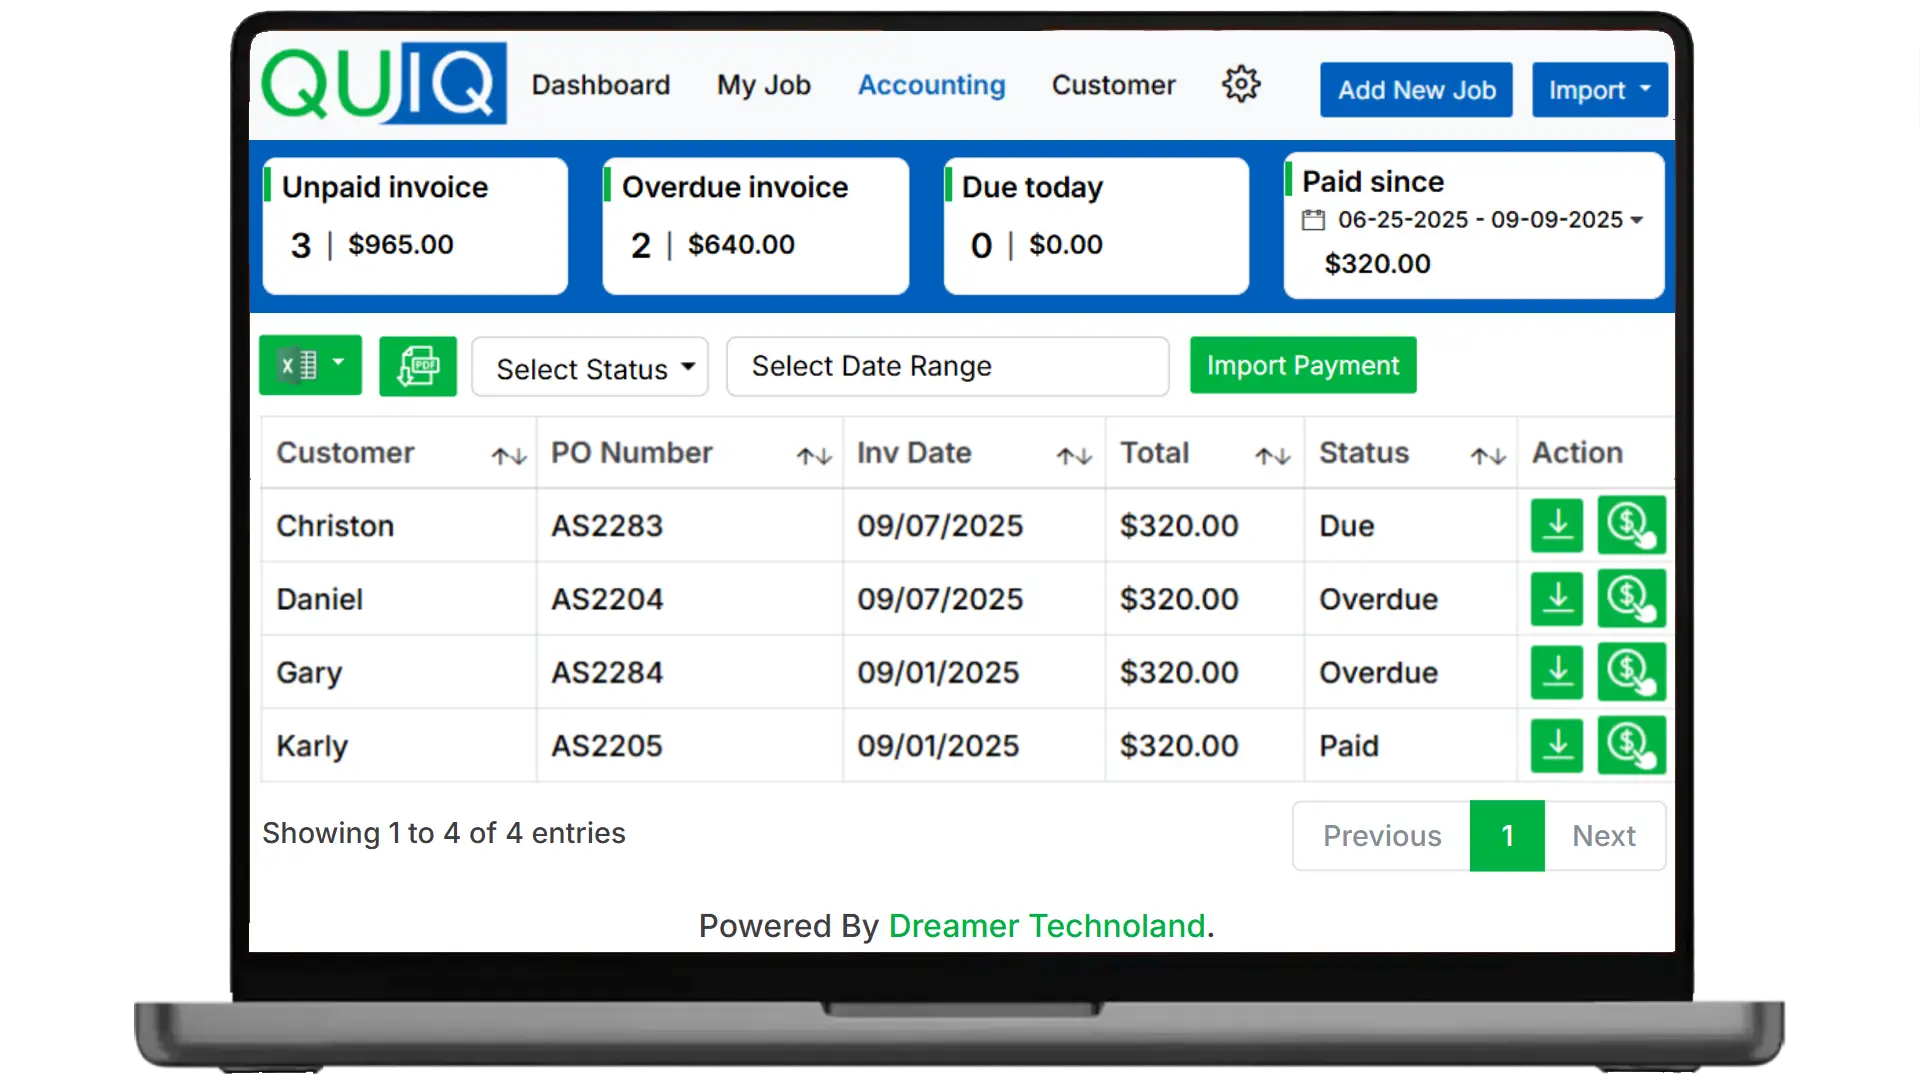The width and height of the screenshot is (1920, 1080).
Task: Export to PDF using the PDF icon
Action: coord(418,366)
